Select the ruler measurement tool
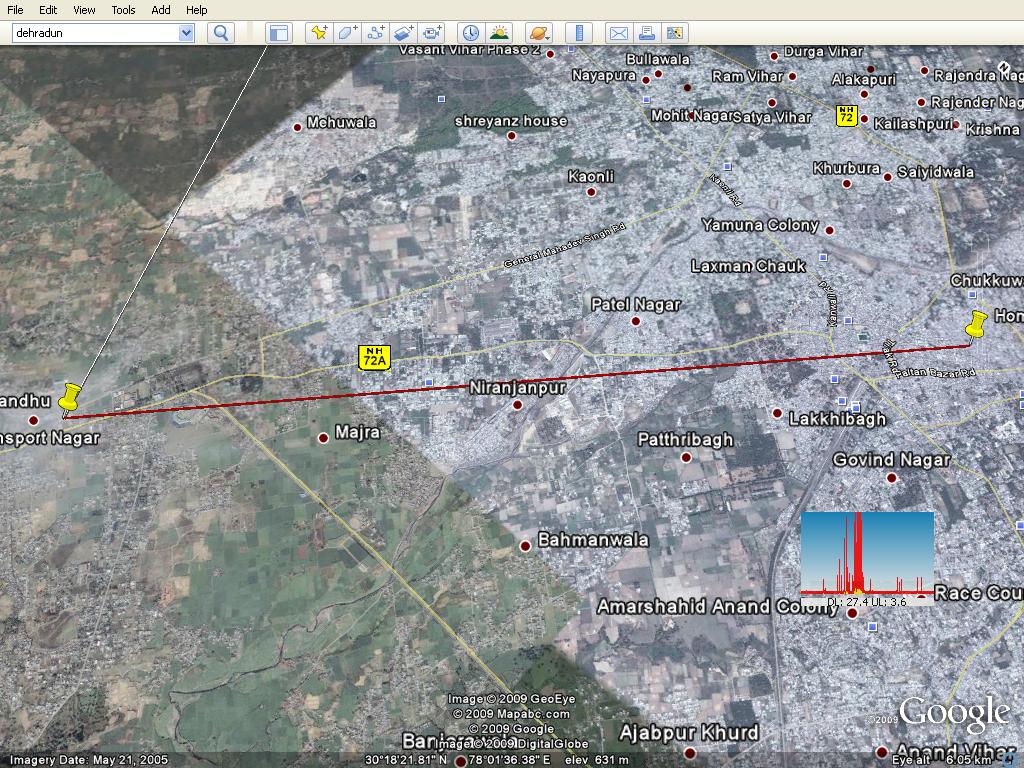1024x768 pixels. tap(579, 33)
